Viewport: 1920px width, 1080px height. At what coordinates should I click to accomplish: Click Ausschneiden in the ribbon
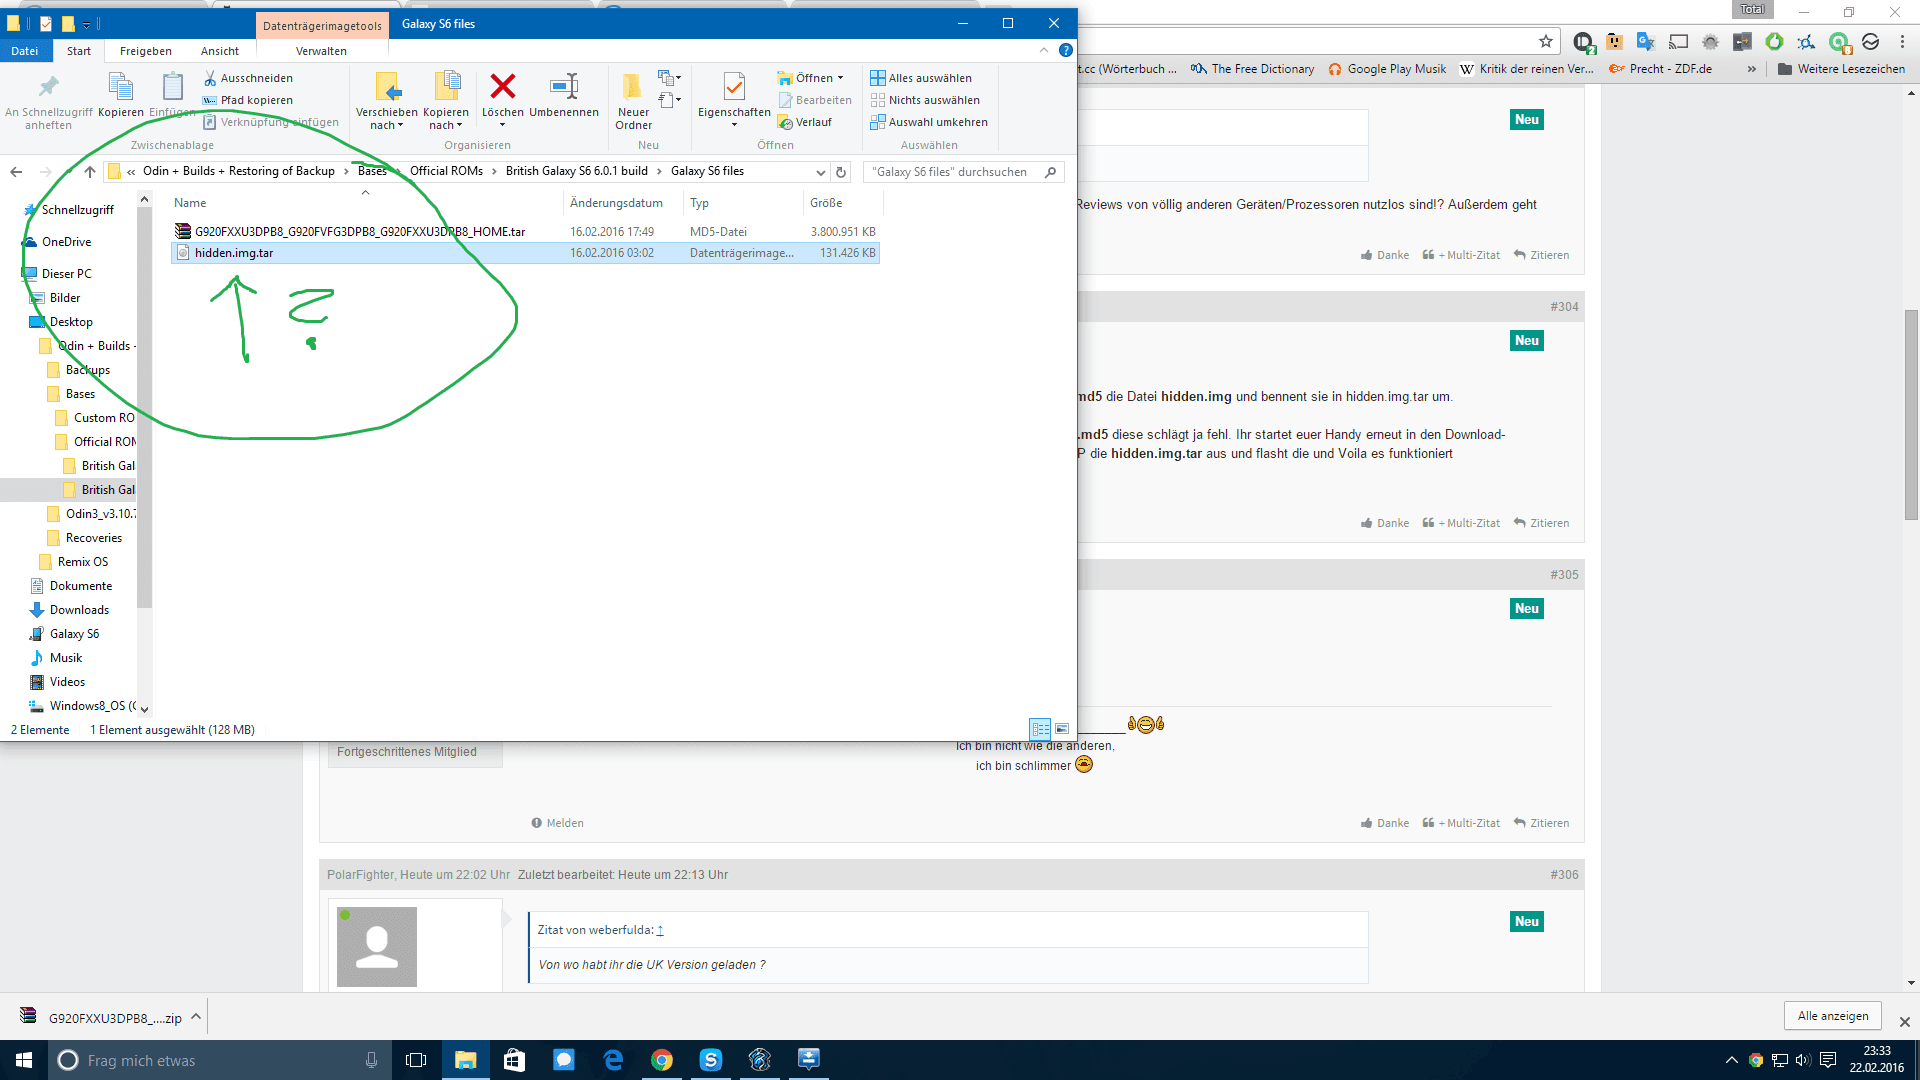[x=248, y=78]
